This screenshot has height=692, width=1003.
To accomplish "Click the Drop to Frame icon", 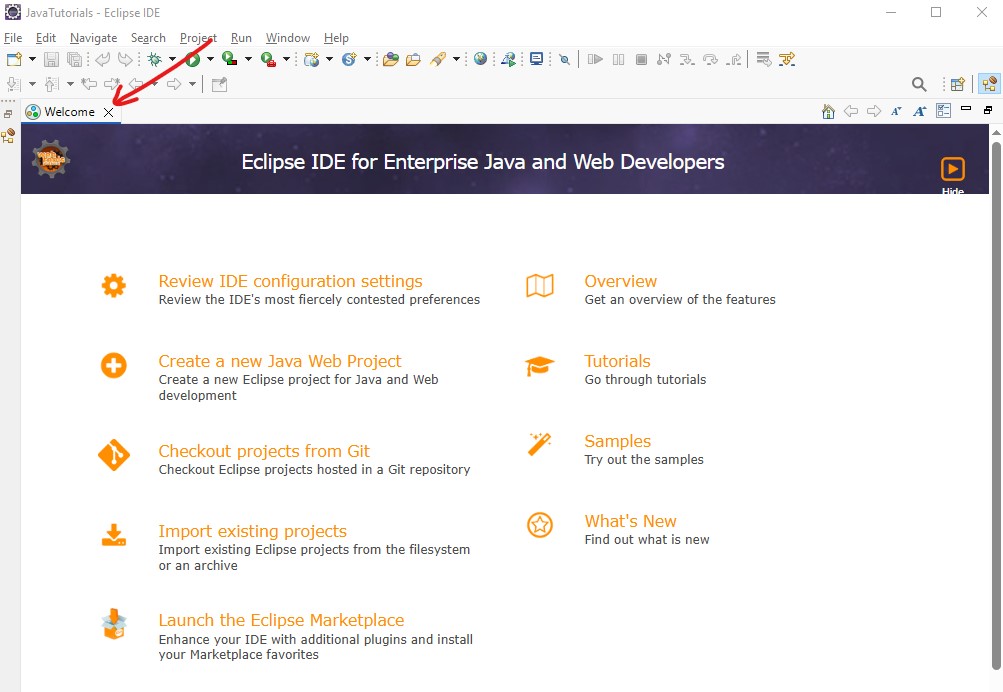I will (764, 59).
